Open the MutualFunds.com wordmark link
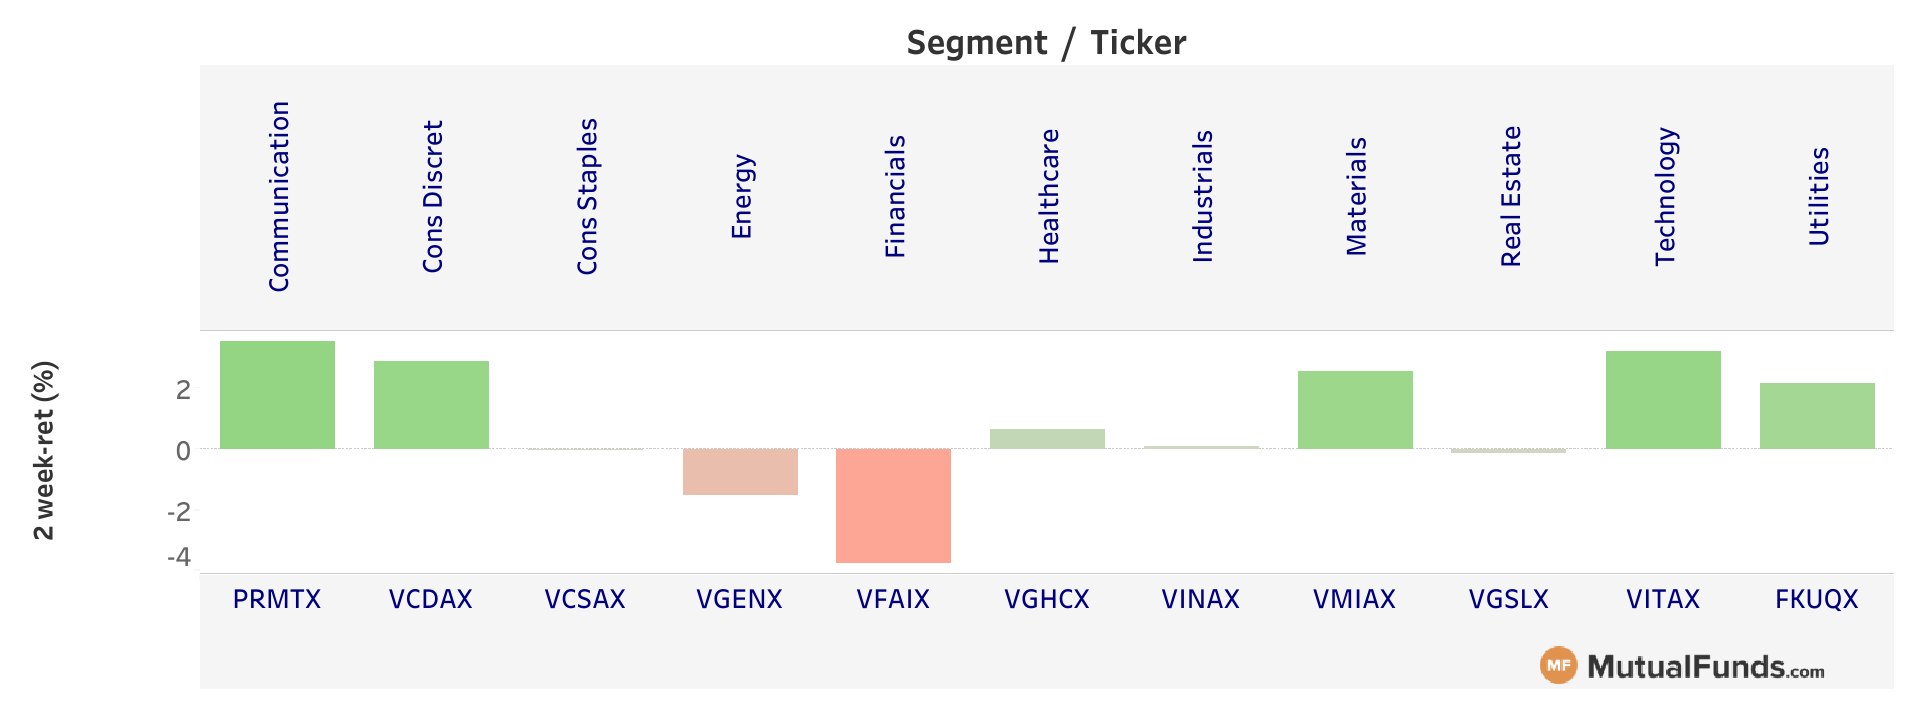Image resolution: width=1909 pixels, height=704 pixels. (1706, 667)
